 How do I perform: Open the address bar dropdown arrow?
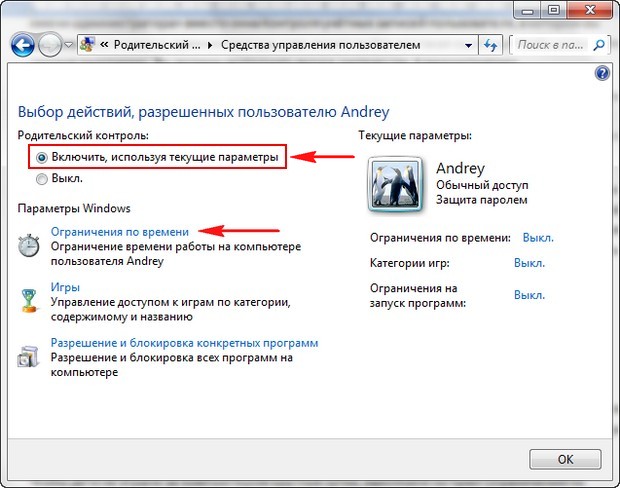(469, 45)
